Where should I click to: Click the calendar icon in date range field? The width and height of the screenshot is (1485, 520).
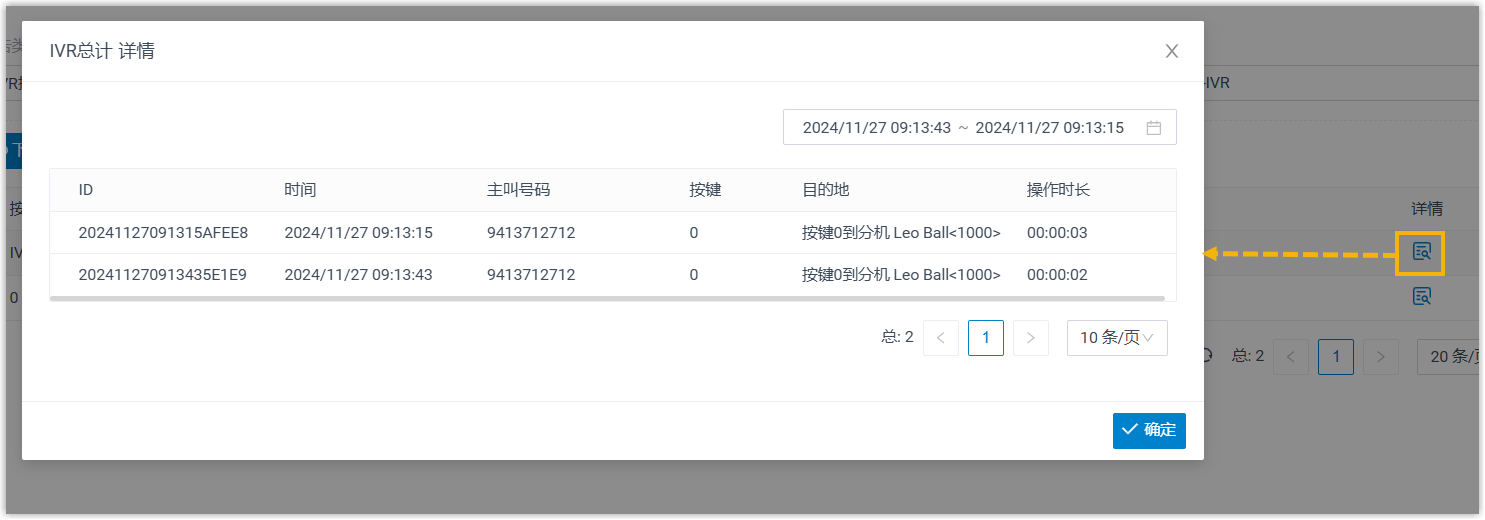pos(1153,128)
